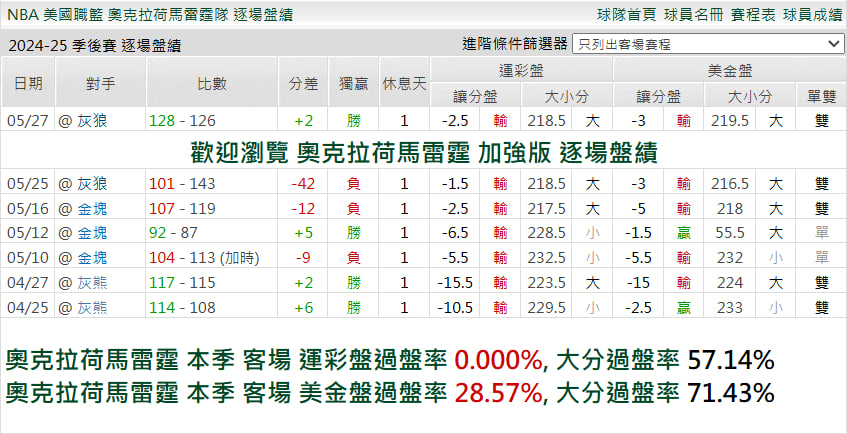Screen dimensions: 847x434
Task: Click the -10.5 spread value
Action: click(455, 308)
